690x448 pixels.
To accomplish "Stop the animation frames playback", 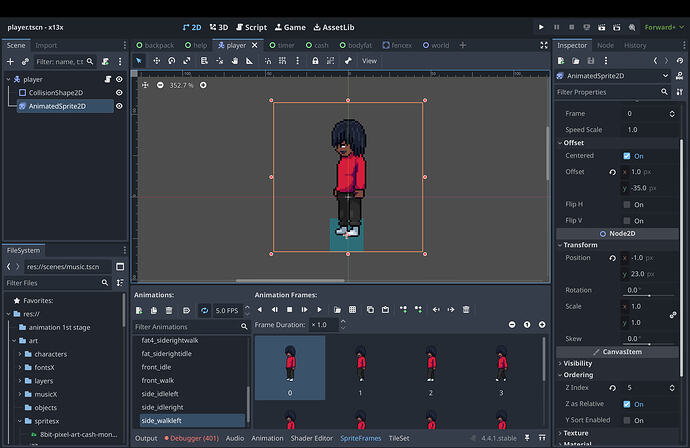I will pos(290,310).
